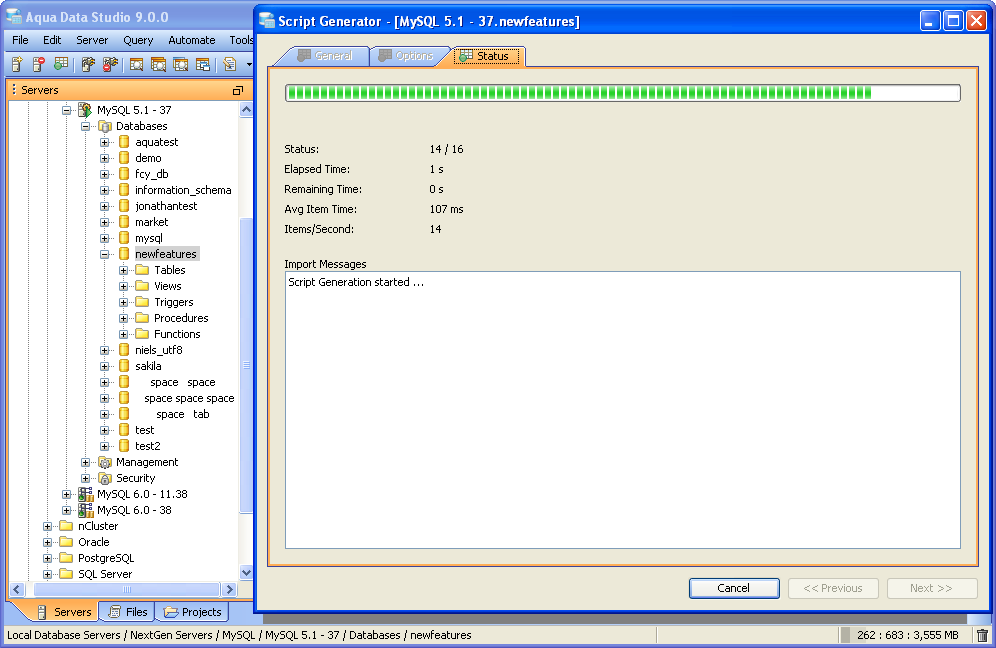Click the green script generation progress bar
The height and width of the screenshot is (648, 996).
[x=622, y=93]
